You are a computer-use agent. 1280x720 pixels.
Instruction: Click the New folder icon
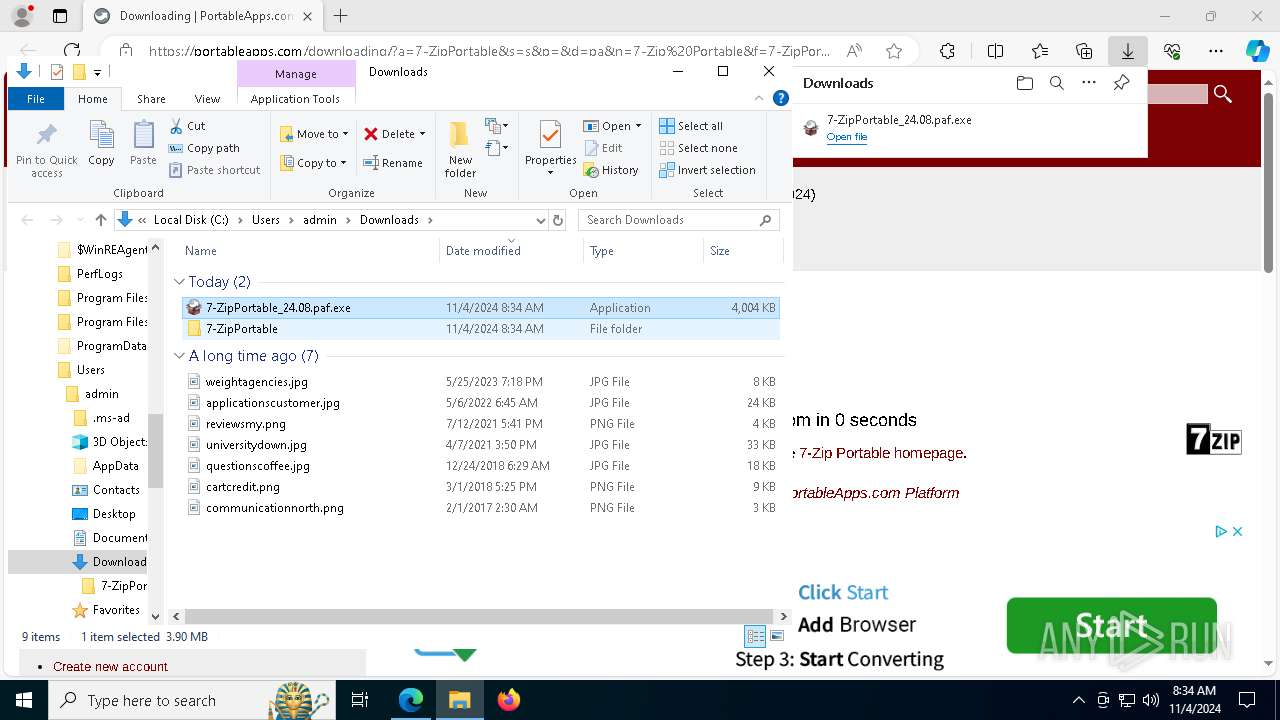[460, 149]
